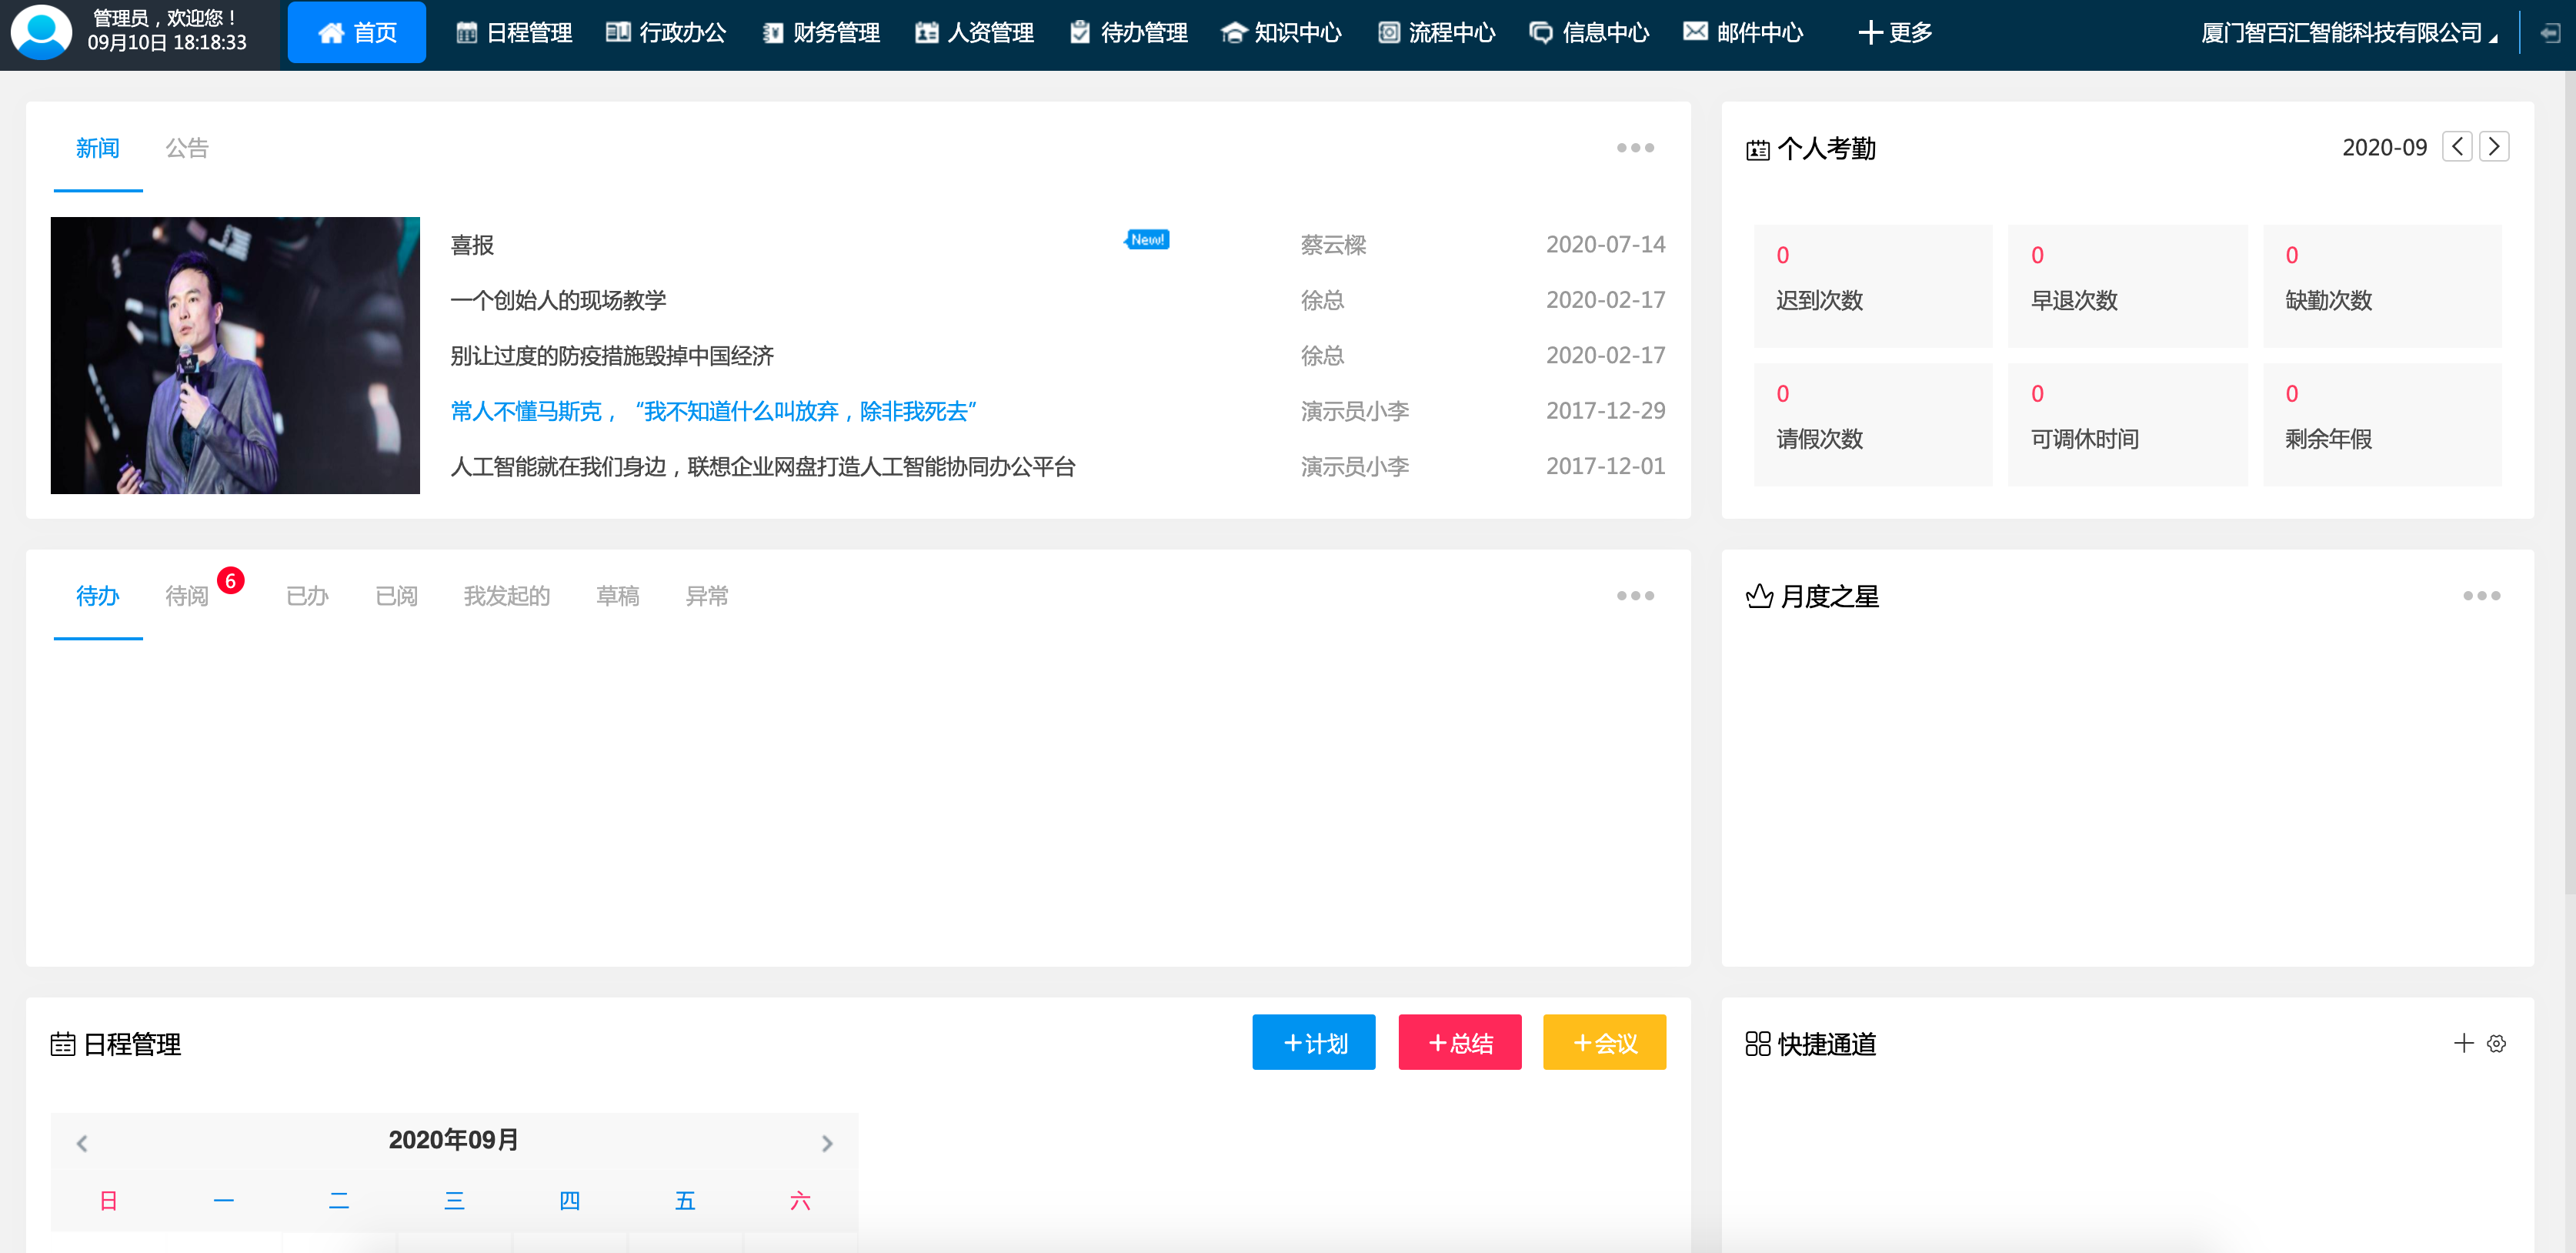The image size is (2576, 1253).
Task: Click the 可调休时间 attendance card
Action: click(x=2127, y=425)
